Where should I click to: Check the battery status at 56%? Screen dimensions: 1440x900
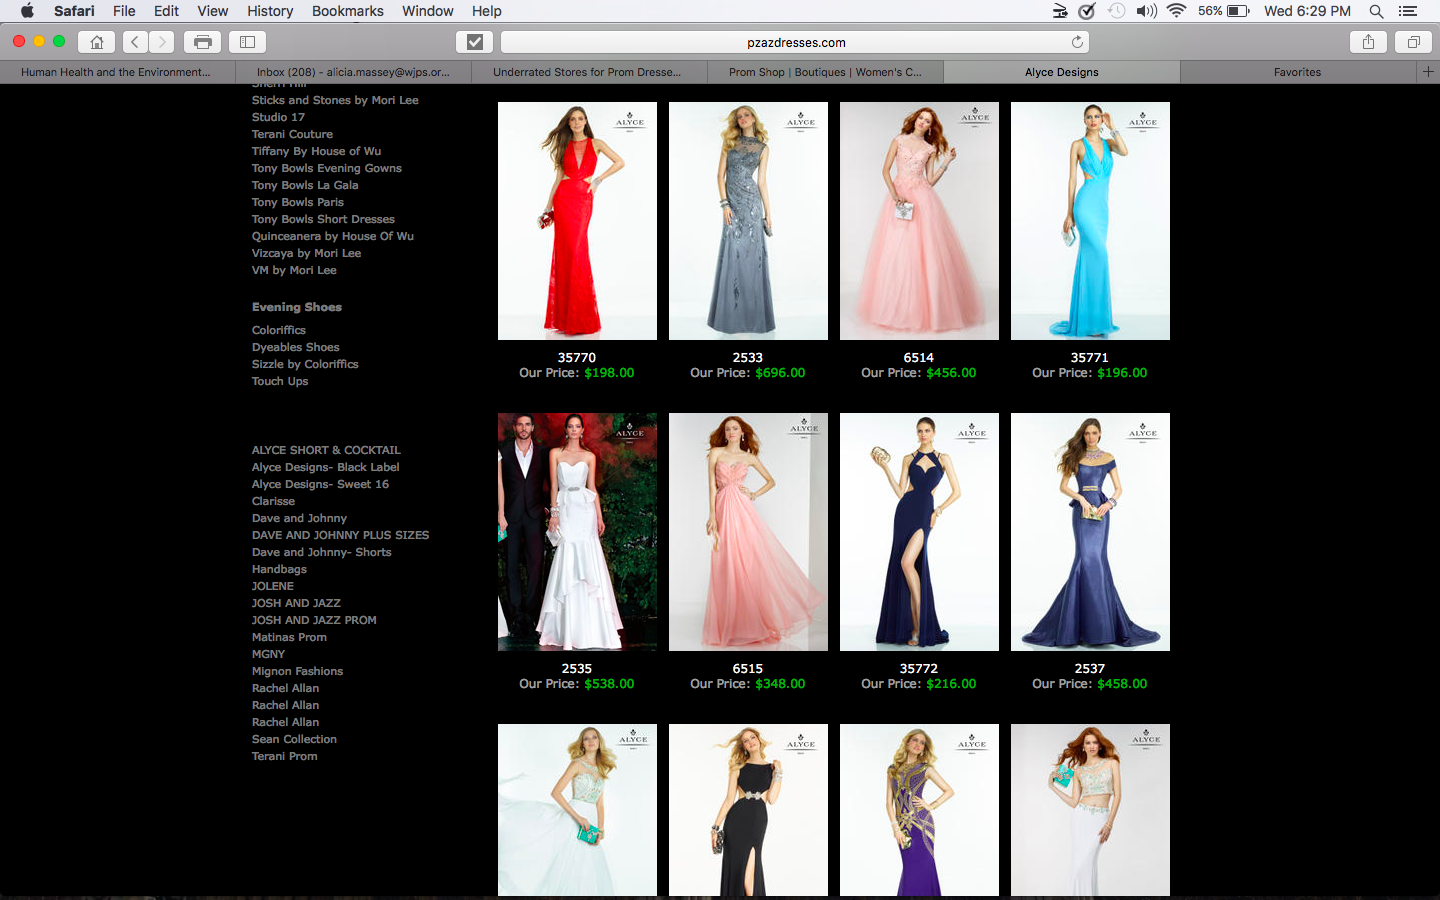1224,11
